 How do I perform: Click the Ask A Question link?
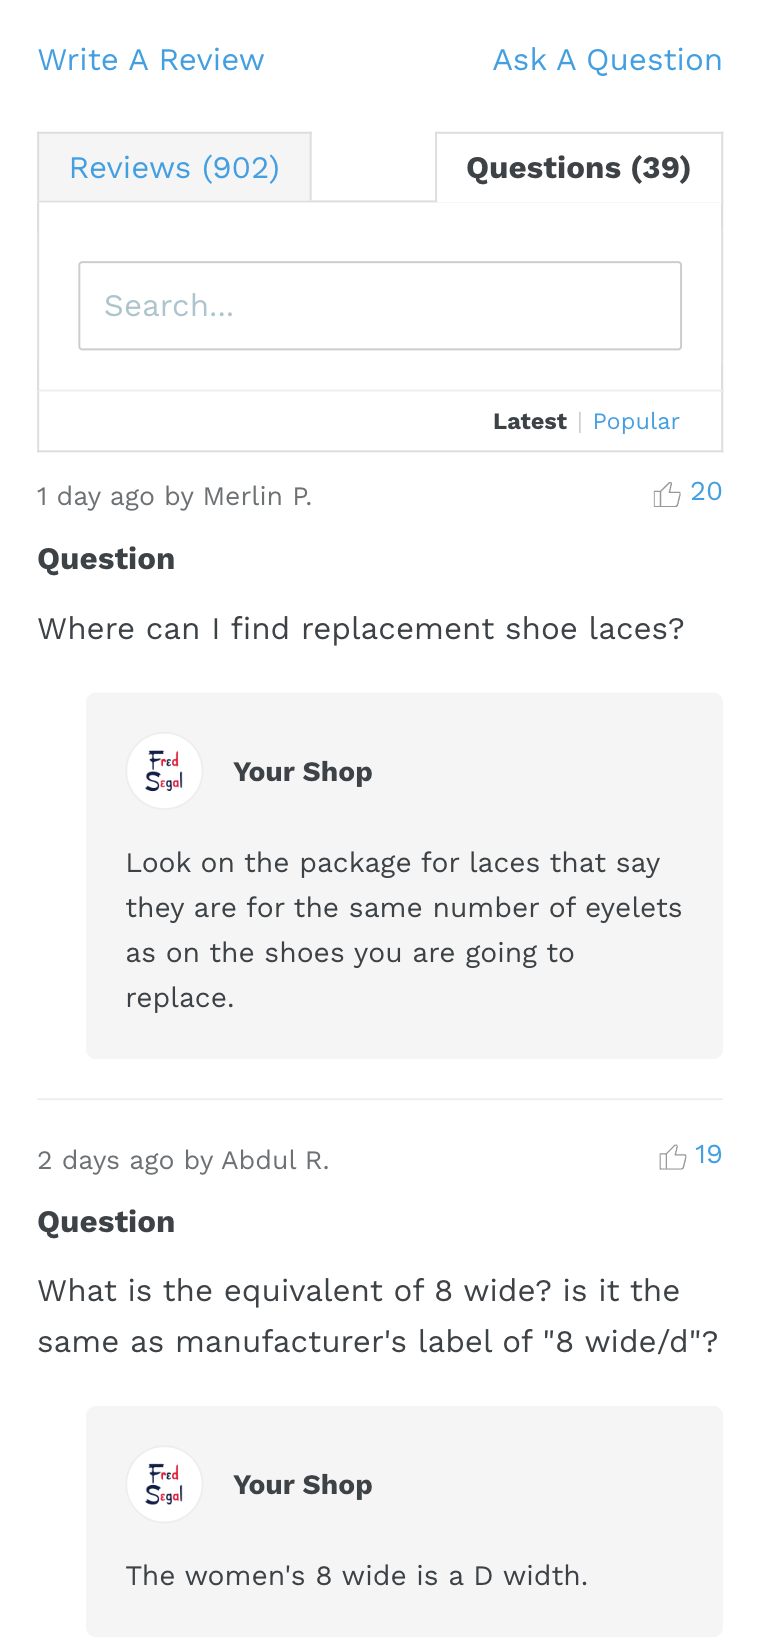pyautogui.click(x=607, y=60)
